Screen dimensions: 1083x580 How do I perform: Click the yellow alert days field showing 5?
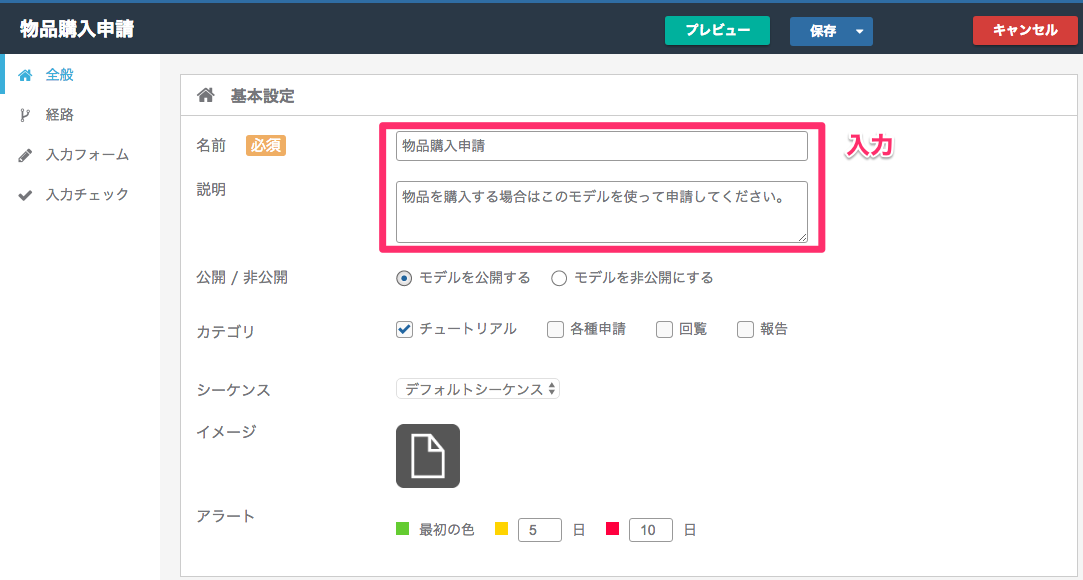pyautogui.click(x=539, y=530)
